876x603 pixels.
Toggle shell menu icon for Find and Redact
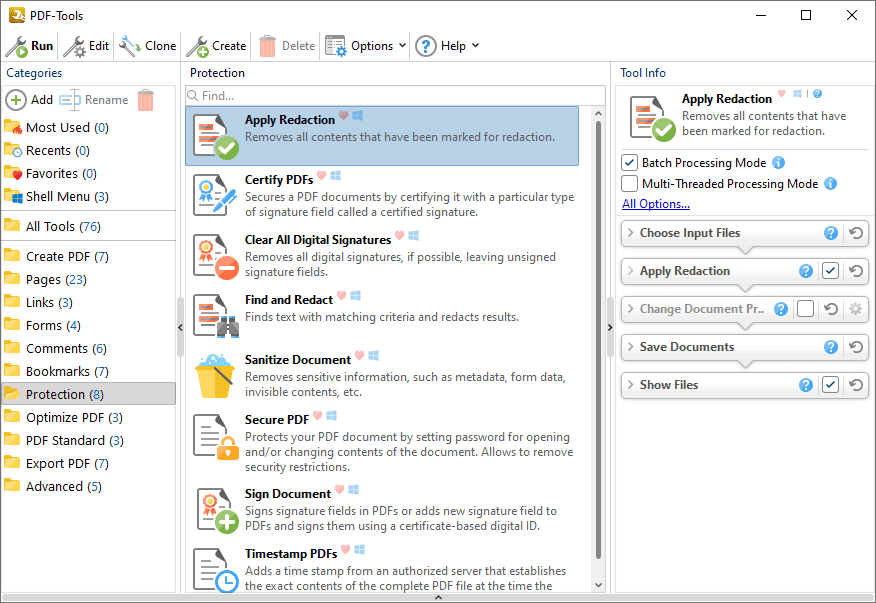[355, 295]
